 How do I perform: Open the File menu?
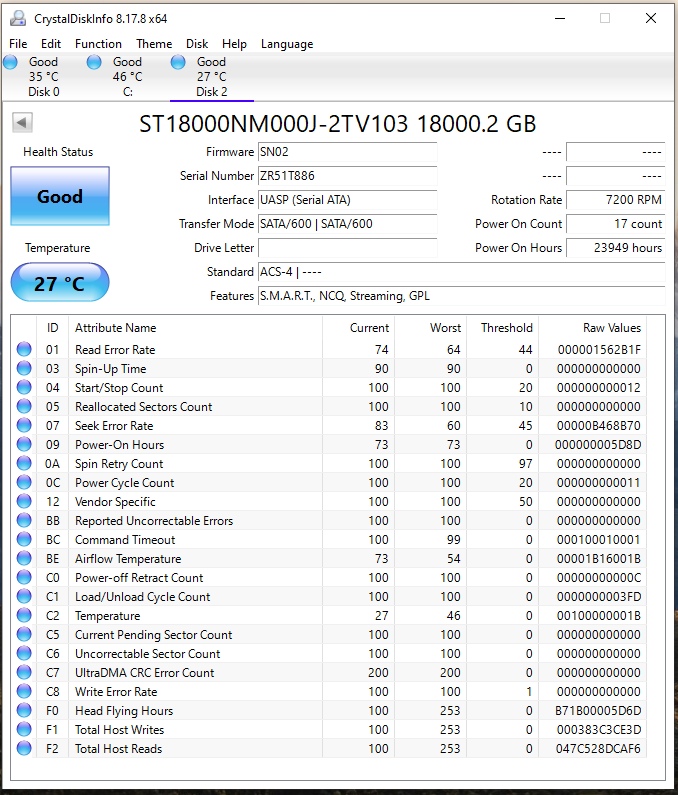pos(18,44)
